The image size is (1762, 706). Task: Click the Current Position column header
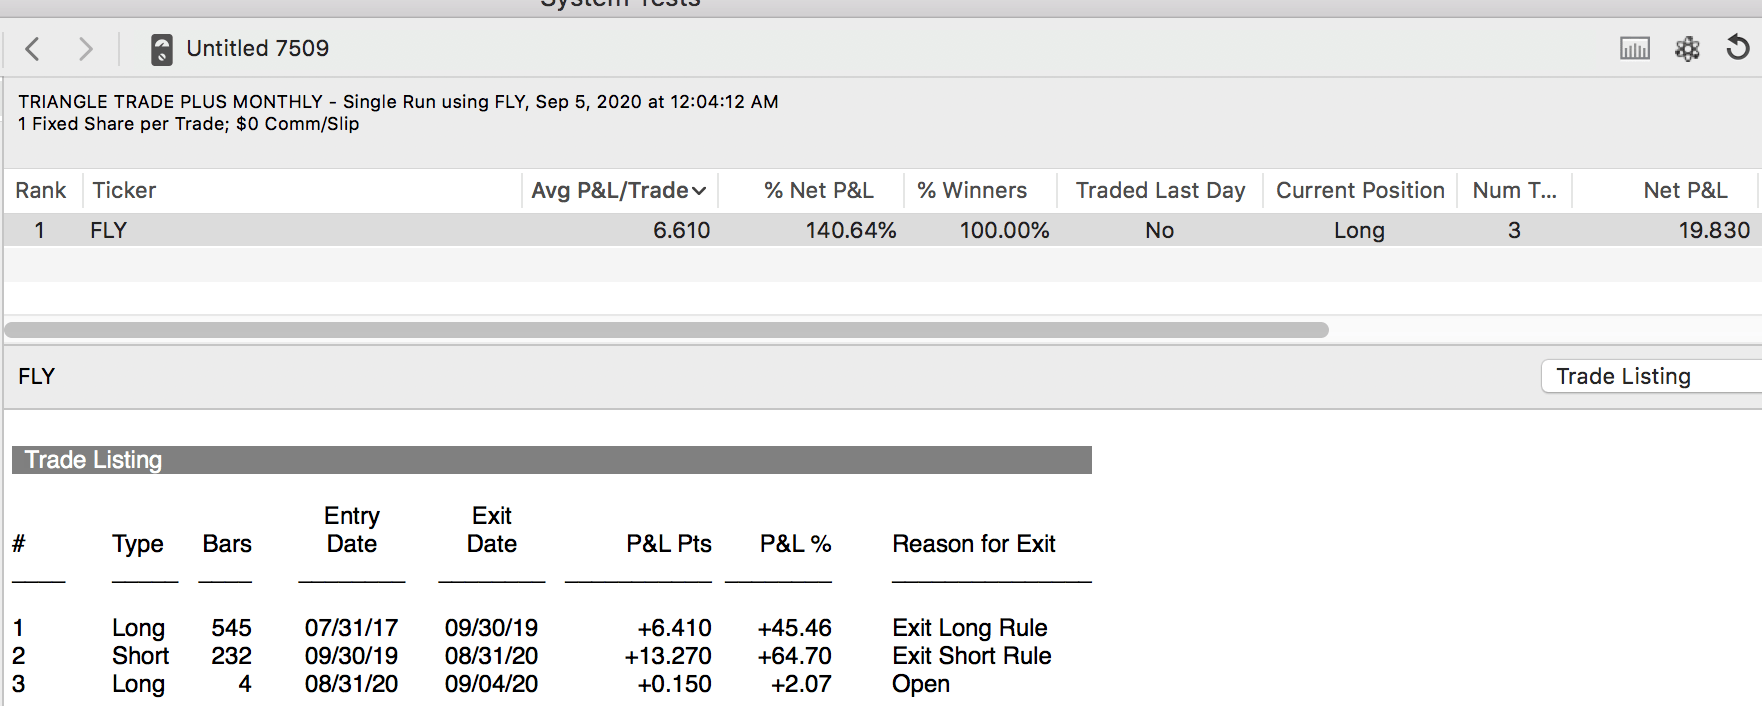pyautogui.click(x=1360, y=190)
